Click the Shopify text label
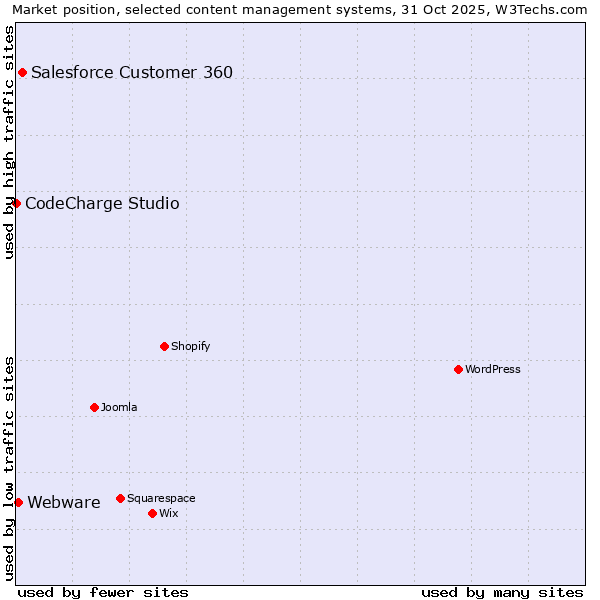Viewport: 600px width, 600px height. coord(191,347)
